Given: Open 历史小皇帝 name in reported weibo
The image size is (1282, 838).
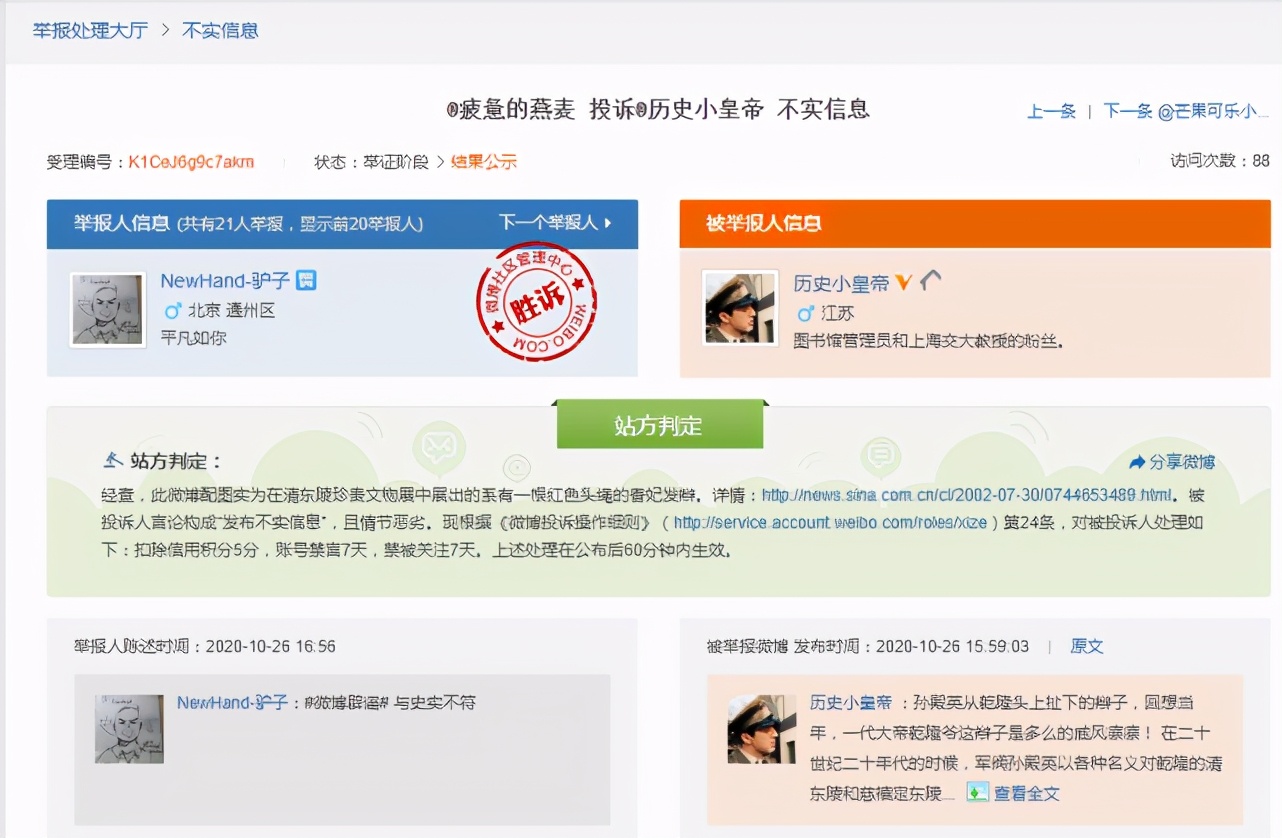Looking at the screenshot, I should 850,703.
